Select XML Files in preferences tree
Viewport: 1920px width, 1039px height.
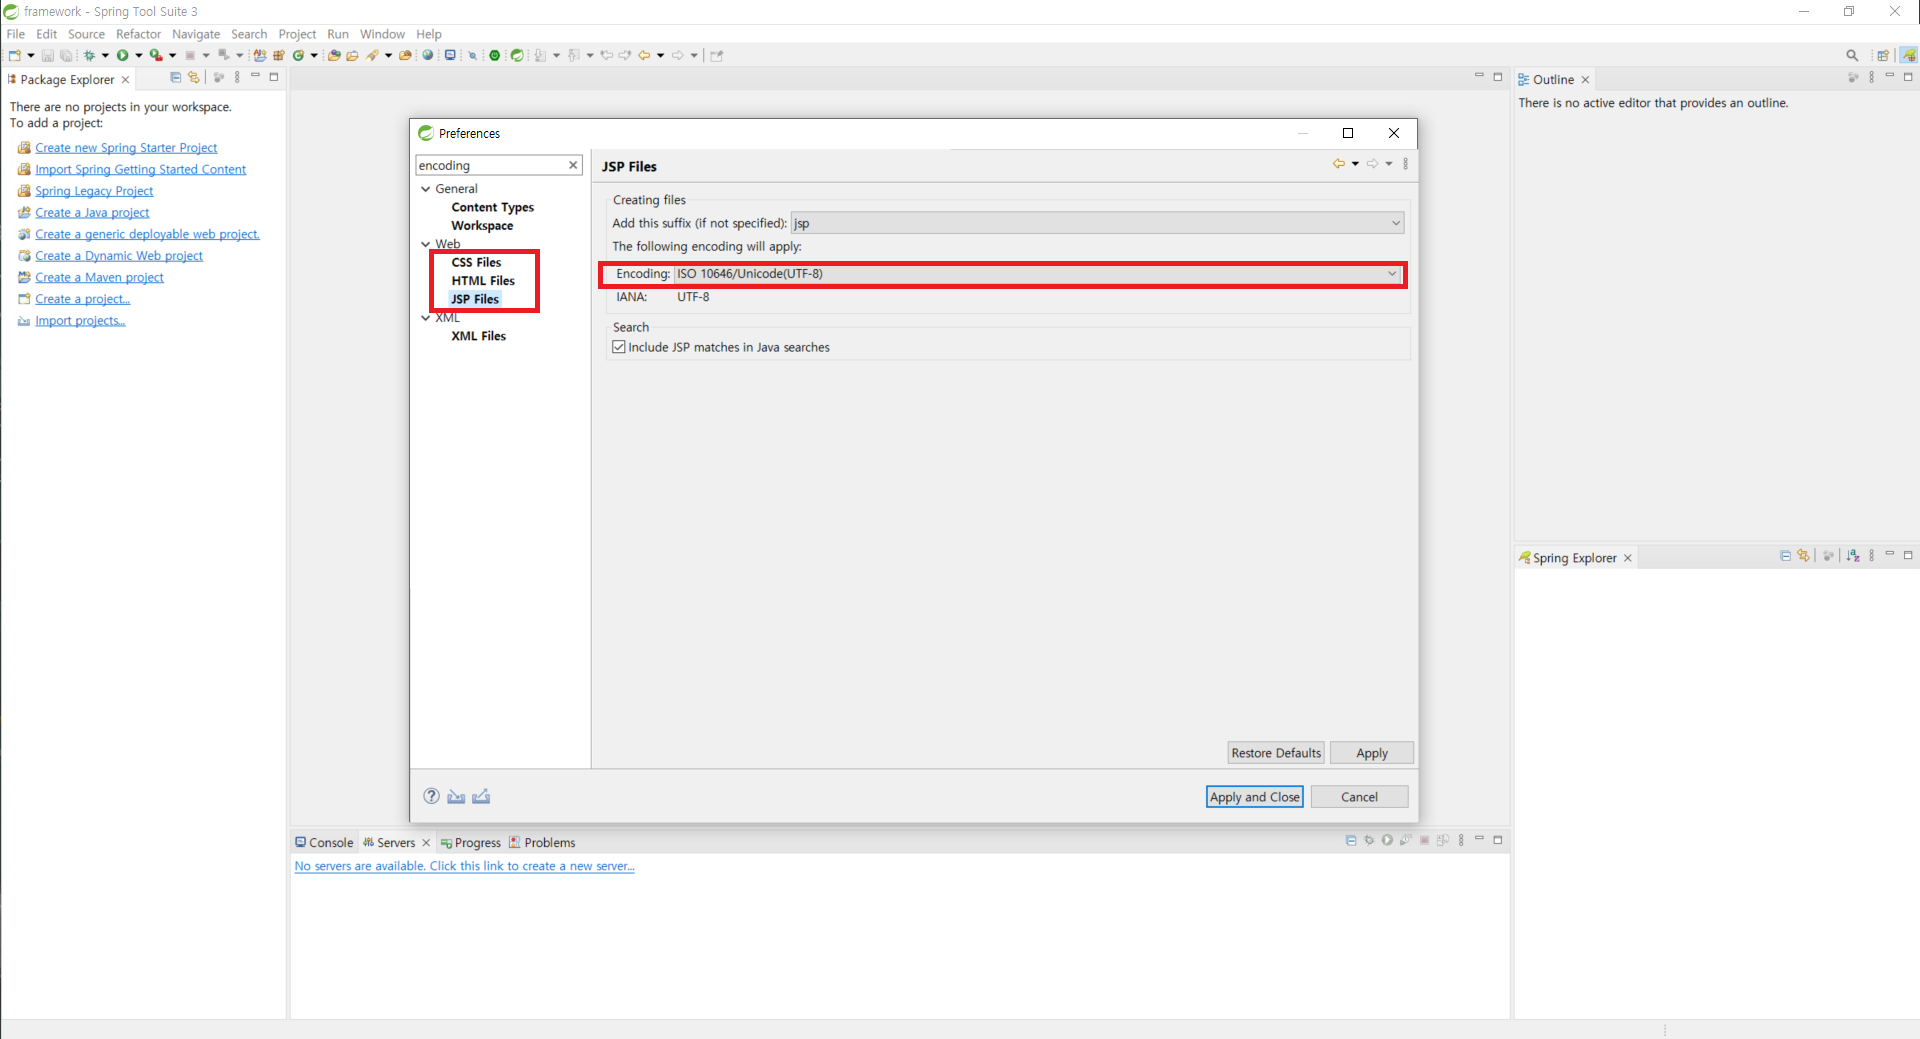coord(478,336)
